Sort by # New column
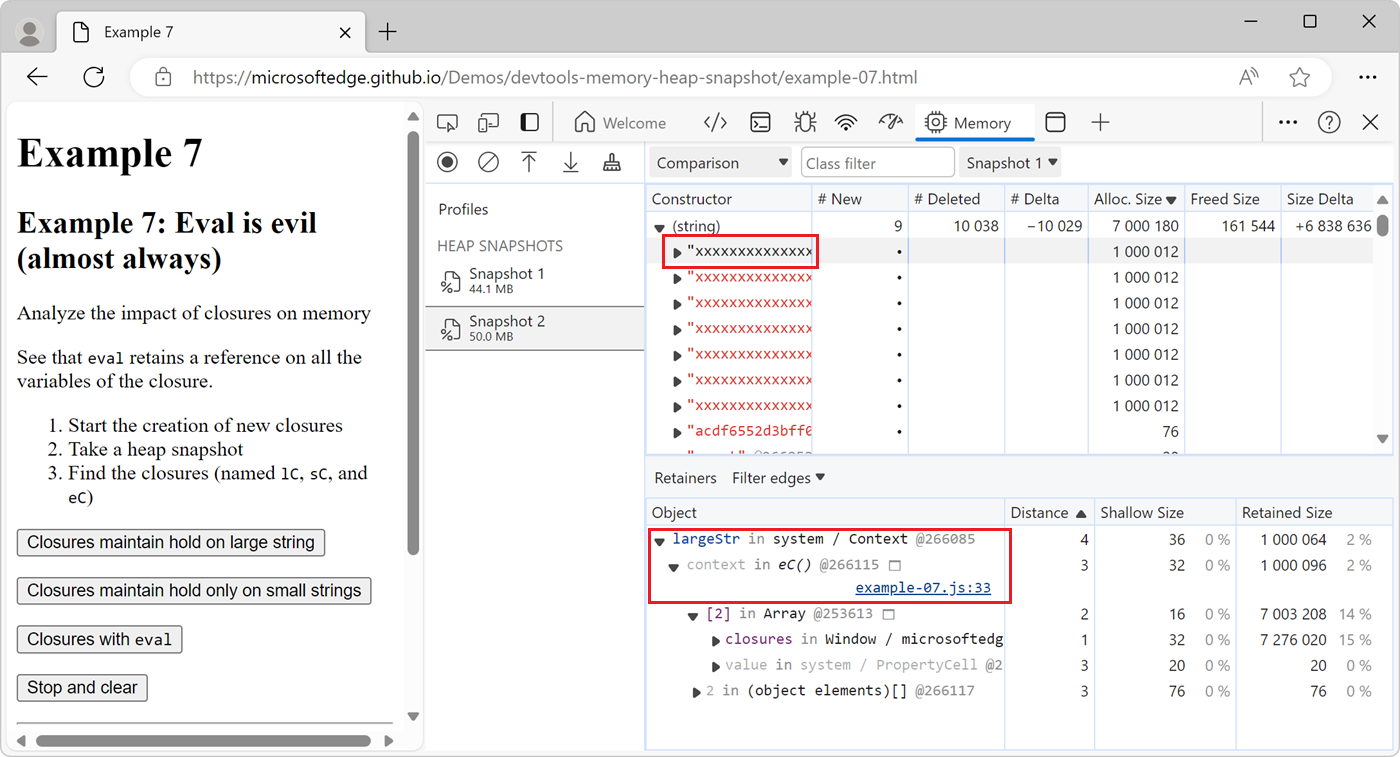The width and height of the screenshot is (1400, 757). click(860, 199)
